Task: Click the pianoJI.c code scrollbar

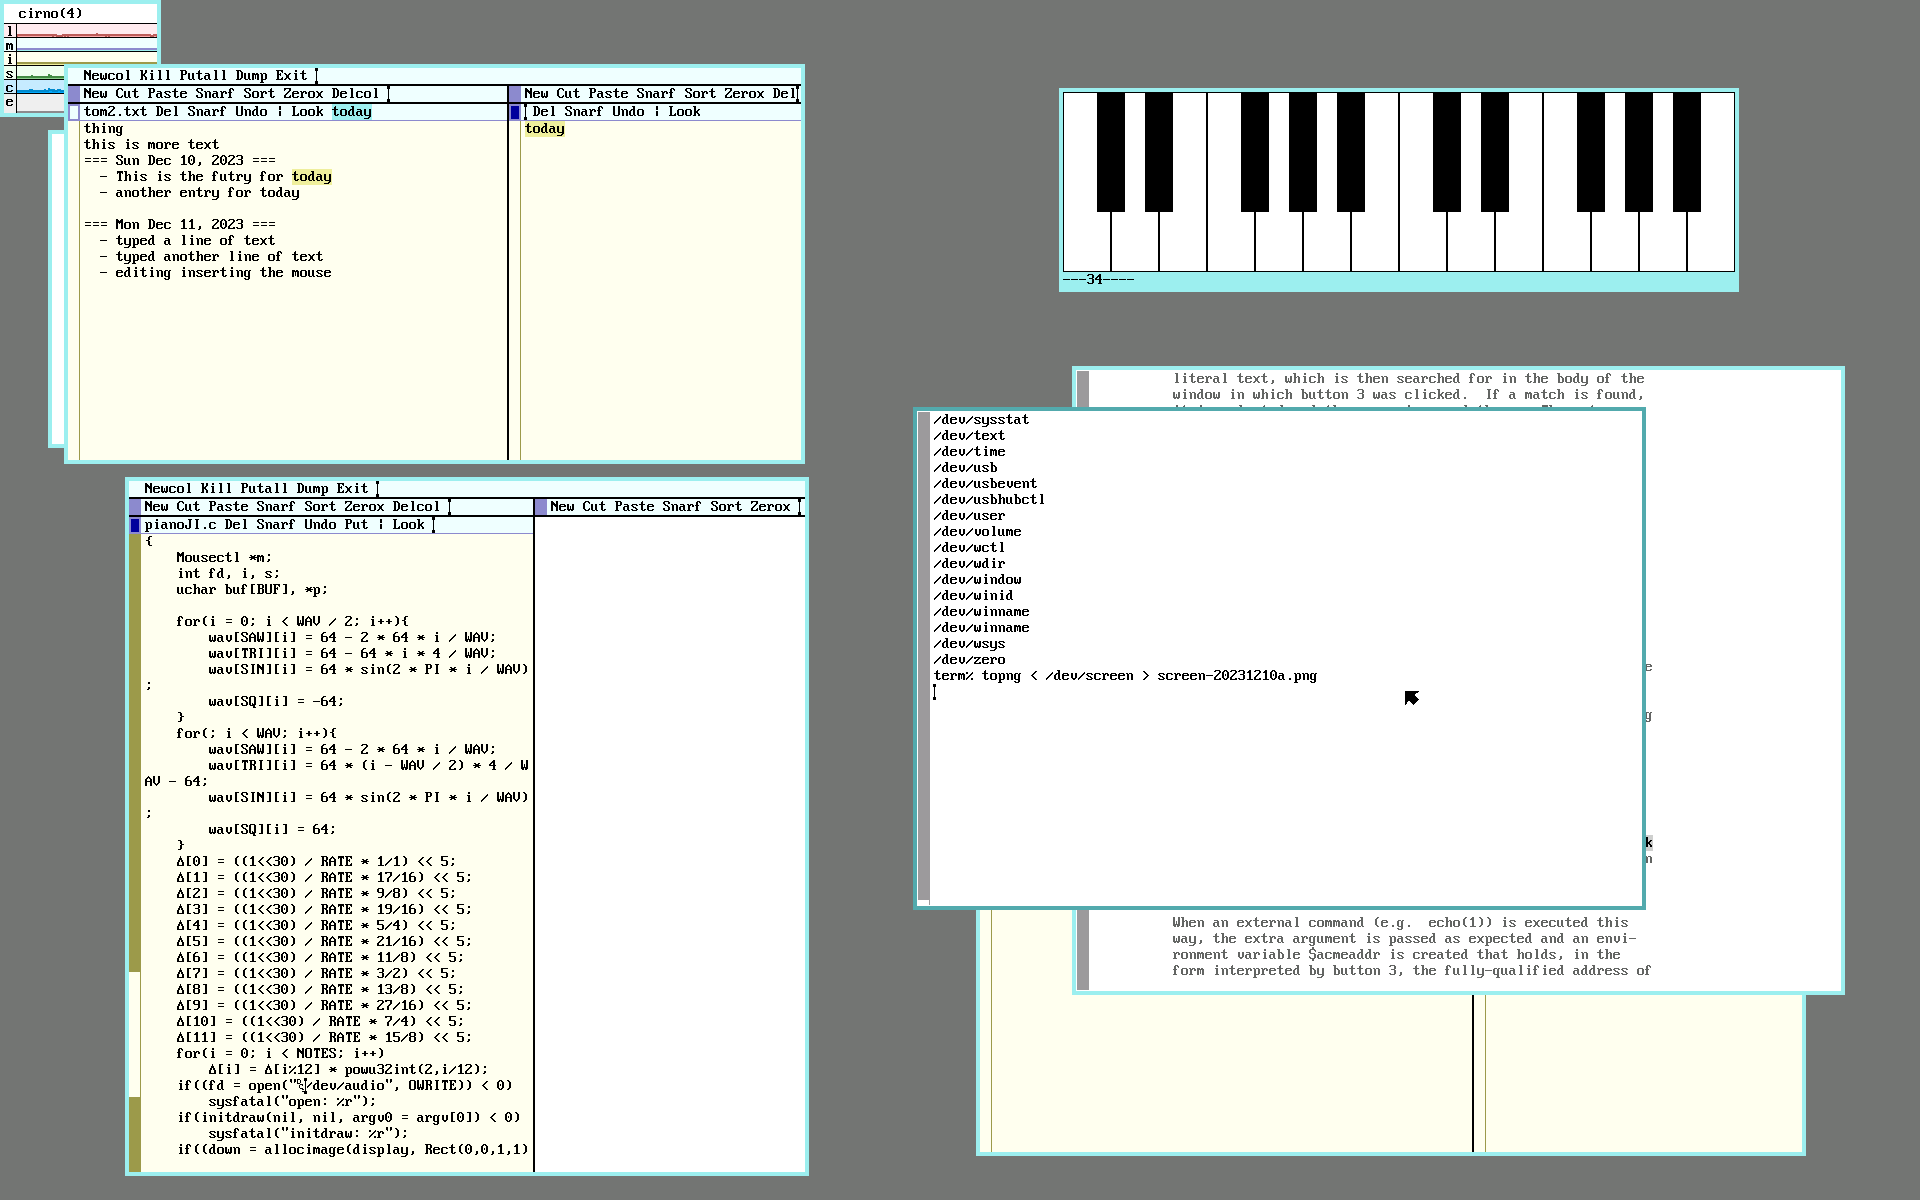Action: pos(135,850)
